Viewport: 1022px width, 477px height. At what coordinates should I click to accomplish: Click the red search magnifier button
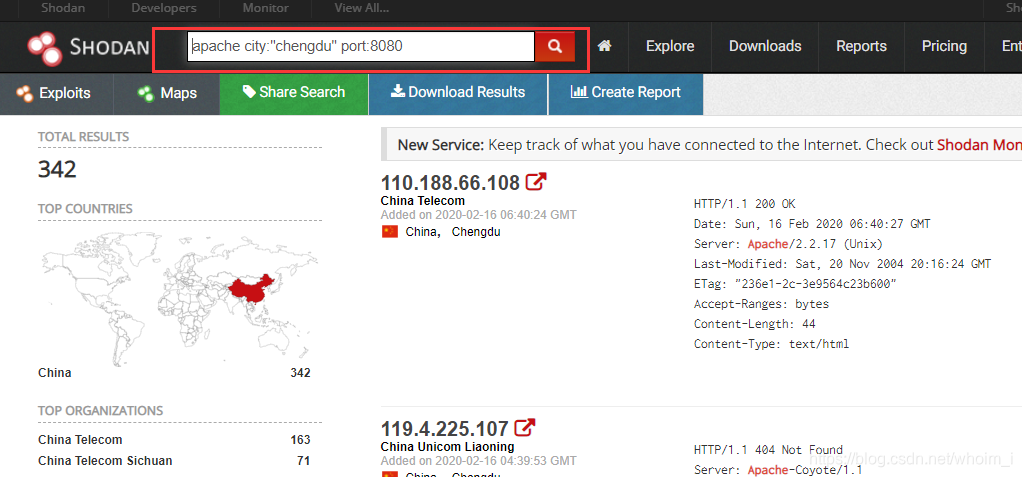pyautogui.click(x=555, y=46)
